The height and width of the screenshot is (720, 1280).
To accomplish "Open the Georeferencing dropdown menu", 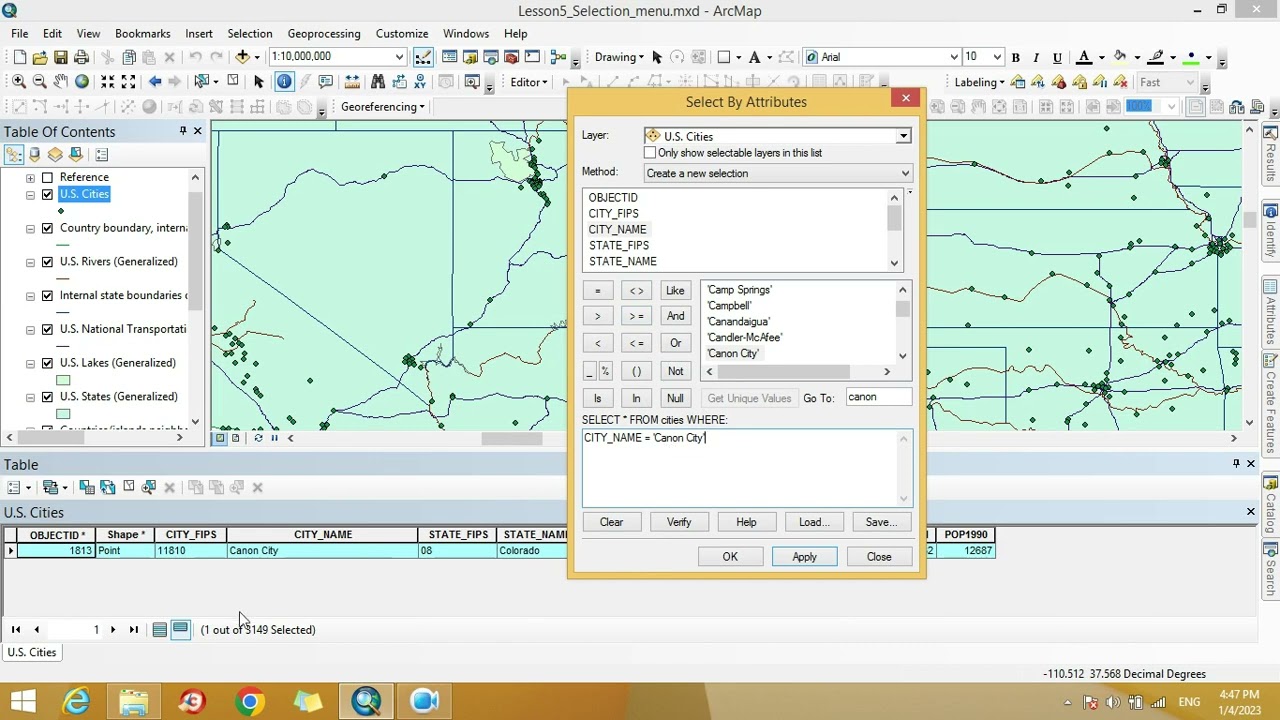I will [382, 107].
